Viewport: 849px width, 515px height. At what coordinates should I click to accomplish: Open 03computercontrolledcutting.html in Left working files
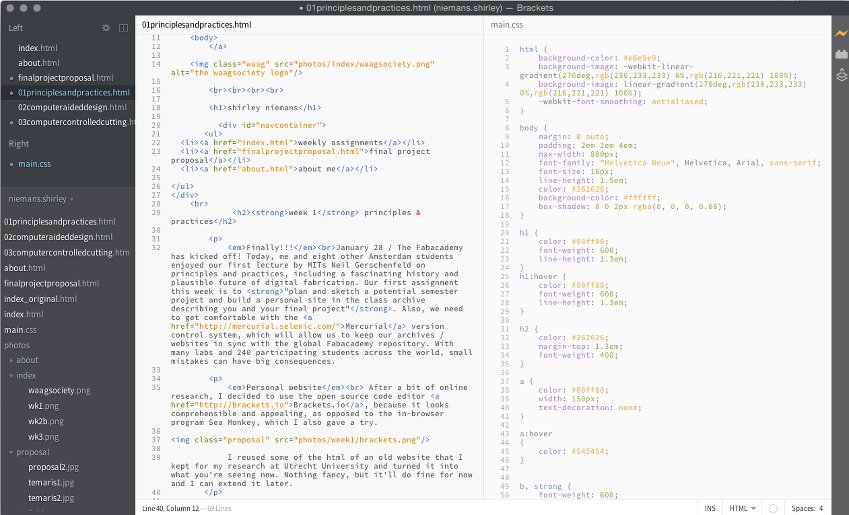76,122
